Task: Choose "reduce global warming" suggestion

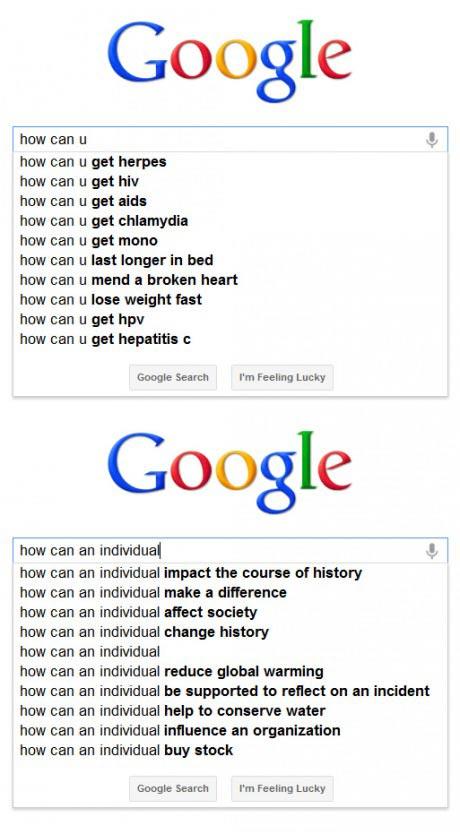Action: (x=230, y=672)
